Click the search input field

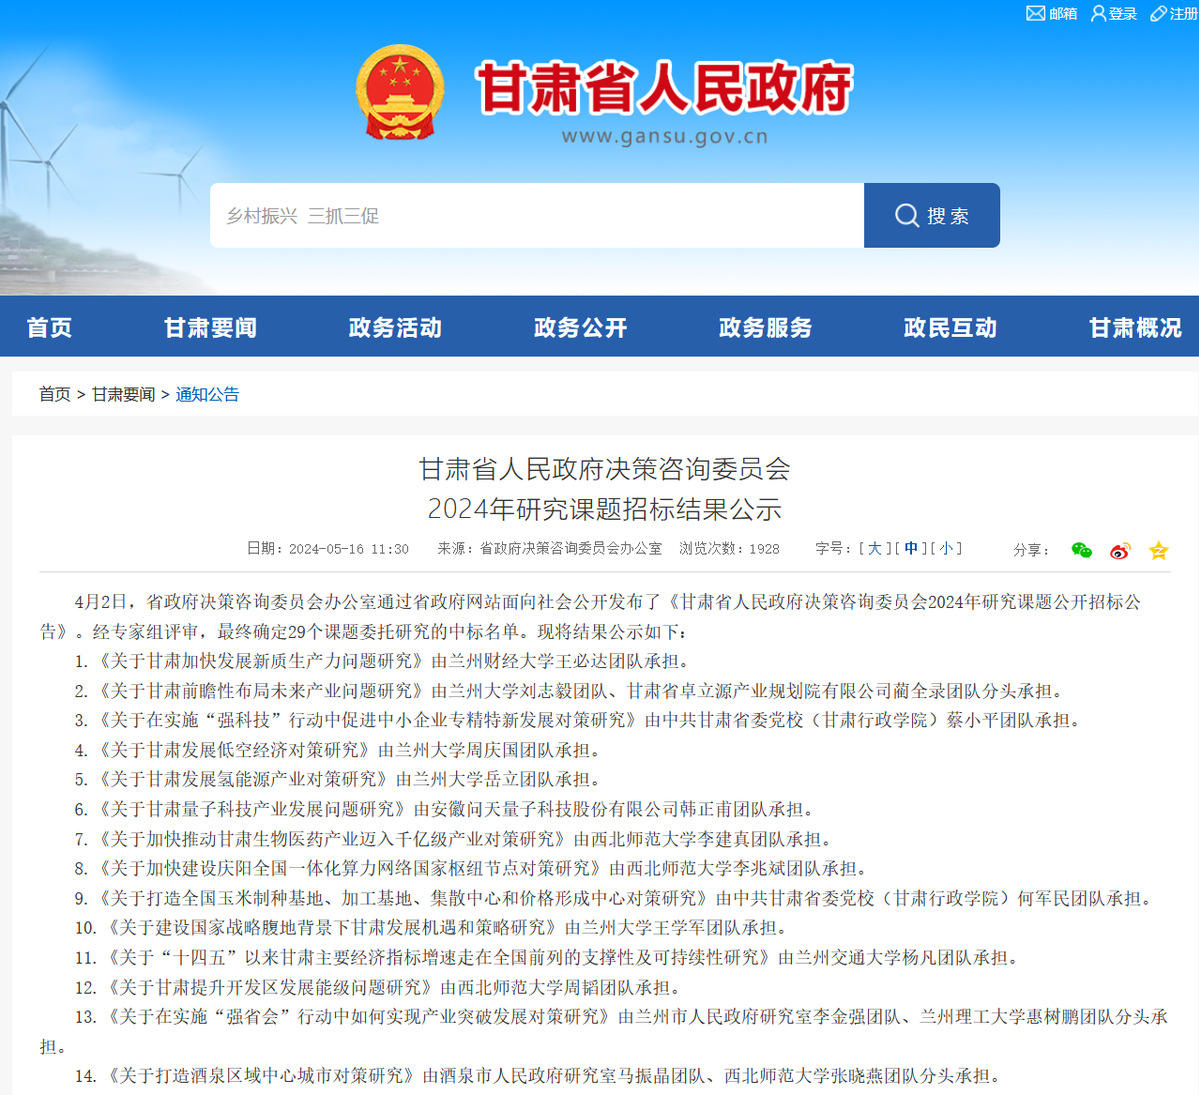tap(536, 215)
